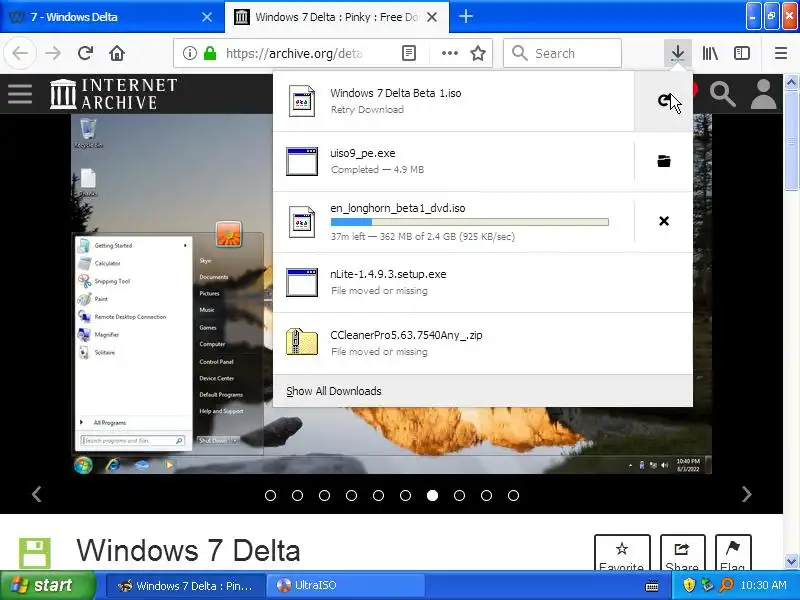Show previous screenshot with left carousel arrow
This screenshot has width=800, height=600.
pos(36,494)
